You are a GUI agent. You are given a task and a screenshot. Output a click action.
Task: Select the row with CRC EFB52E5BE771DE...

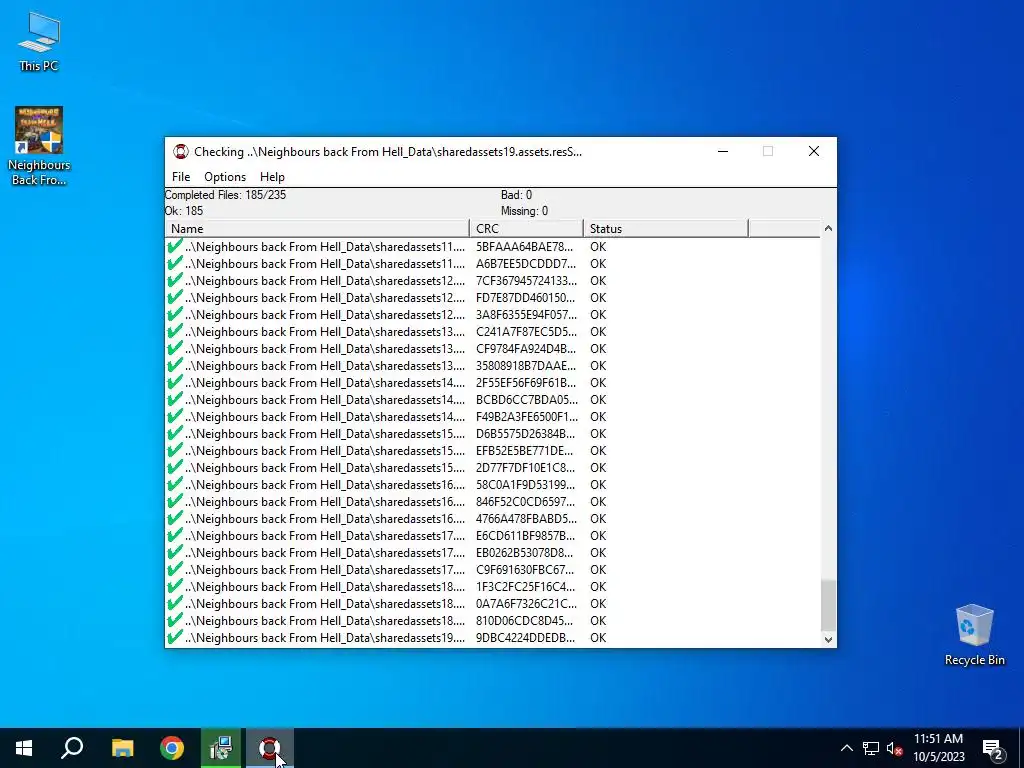pyautogui.click(x=492, y=451)
